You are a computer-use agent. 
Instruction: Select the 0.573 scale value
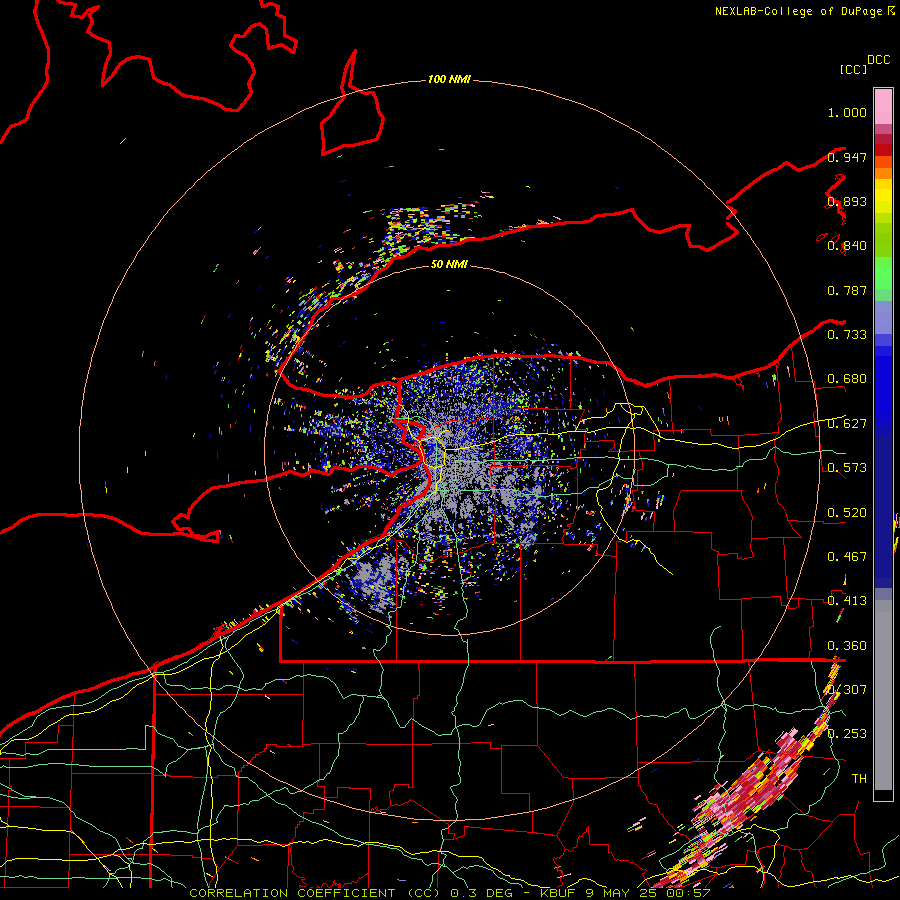(x=847, y=468)
